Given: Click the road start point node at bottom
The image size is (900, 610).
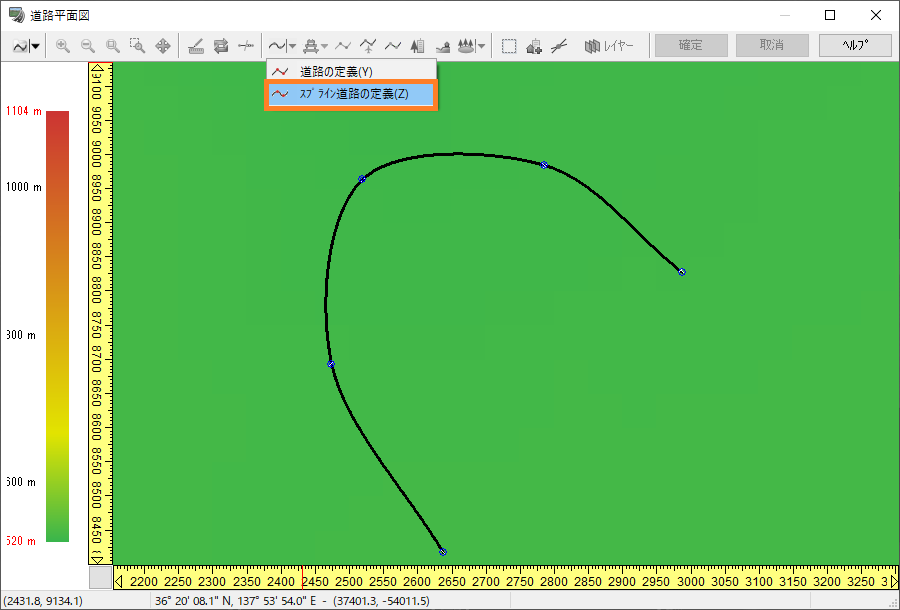Looking at the screenshot, I should (x=443, y=552).
